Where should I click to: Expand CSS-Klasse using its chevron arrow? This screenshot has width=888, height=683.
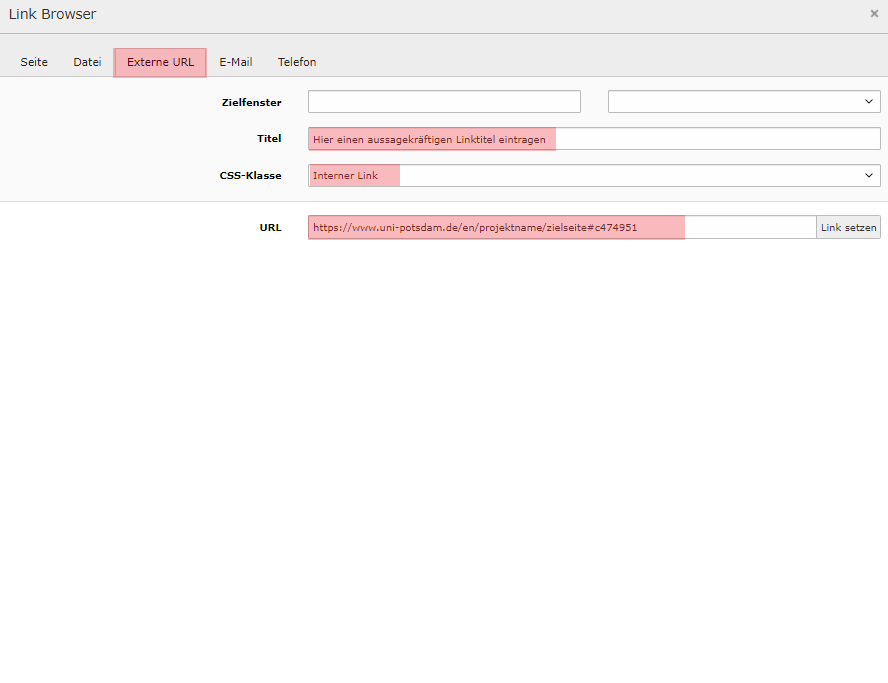869,176
